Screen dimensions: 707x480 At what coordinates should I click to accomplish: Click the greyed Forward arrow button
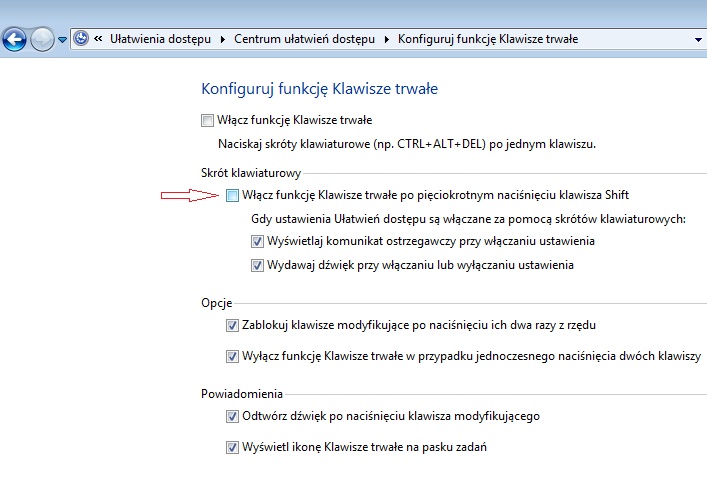pyautogui.click(x=42, y=40)
